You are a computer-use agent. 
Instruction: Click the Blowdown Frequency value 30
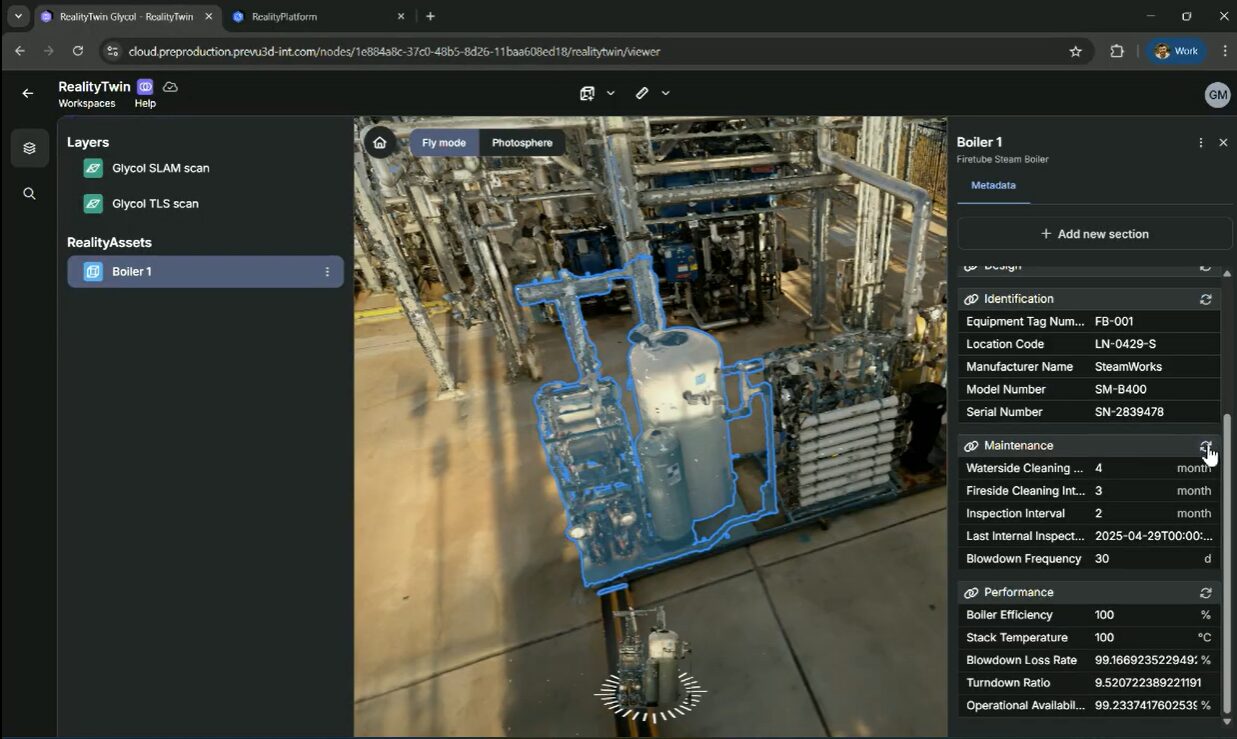[1101, 559]
